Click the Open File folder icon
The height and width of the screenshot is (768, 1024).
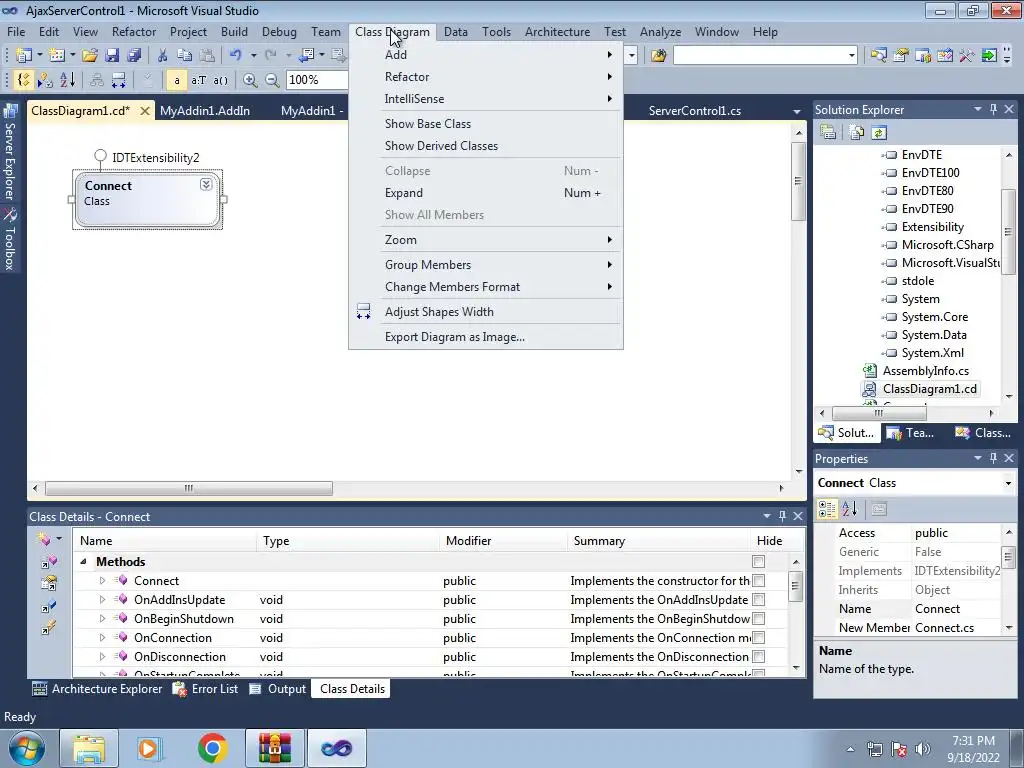click(x=89, y=56)
